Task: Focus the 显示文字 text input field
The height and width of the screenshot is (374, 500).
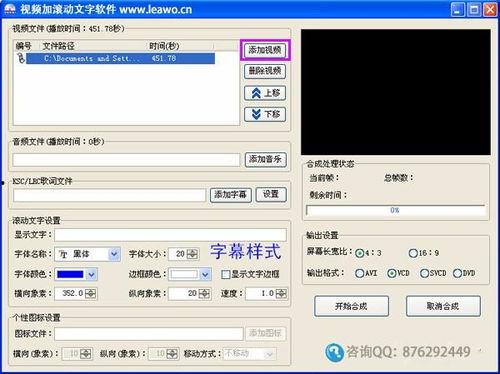Action: 170,235
